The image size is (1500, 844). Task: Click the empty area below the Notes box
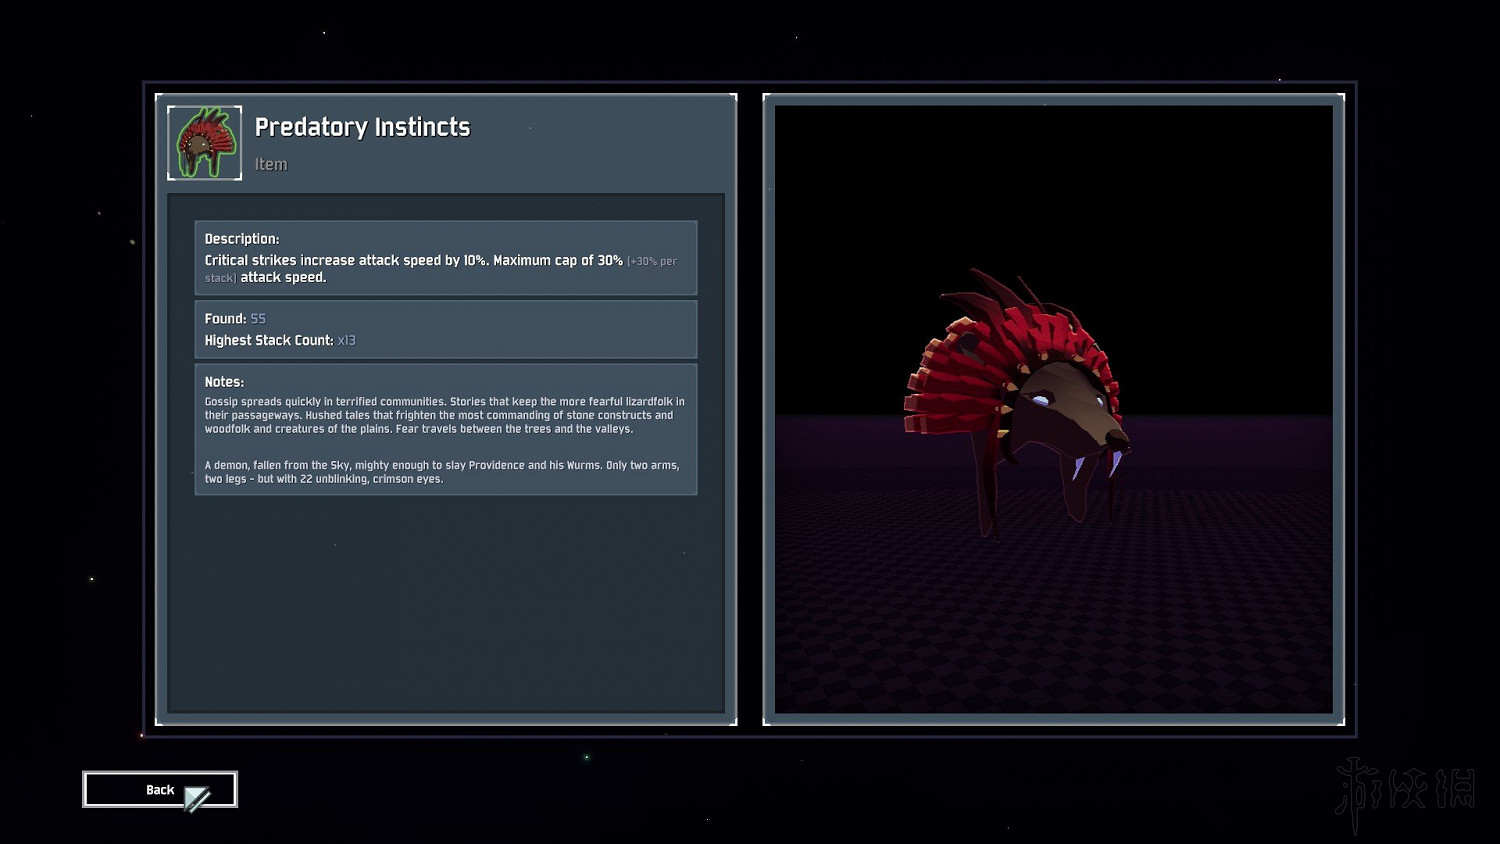(445, 600)
